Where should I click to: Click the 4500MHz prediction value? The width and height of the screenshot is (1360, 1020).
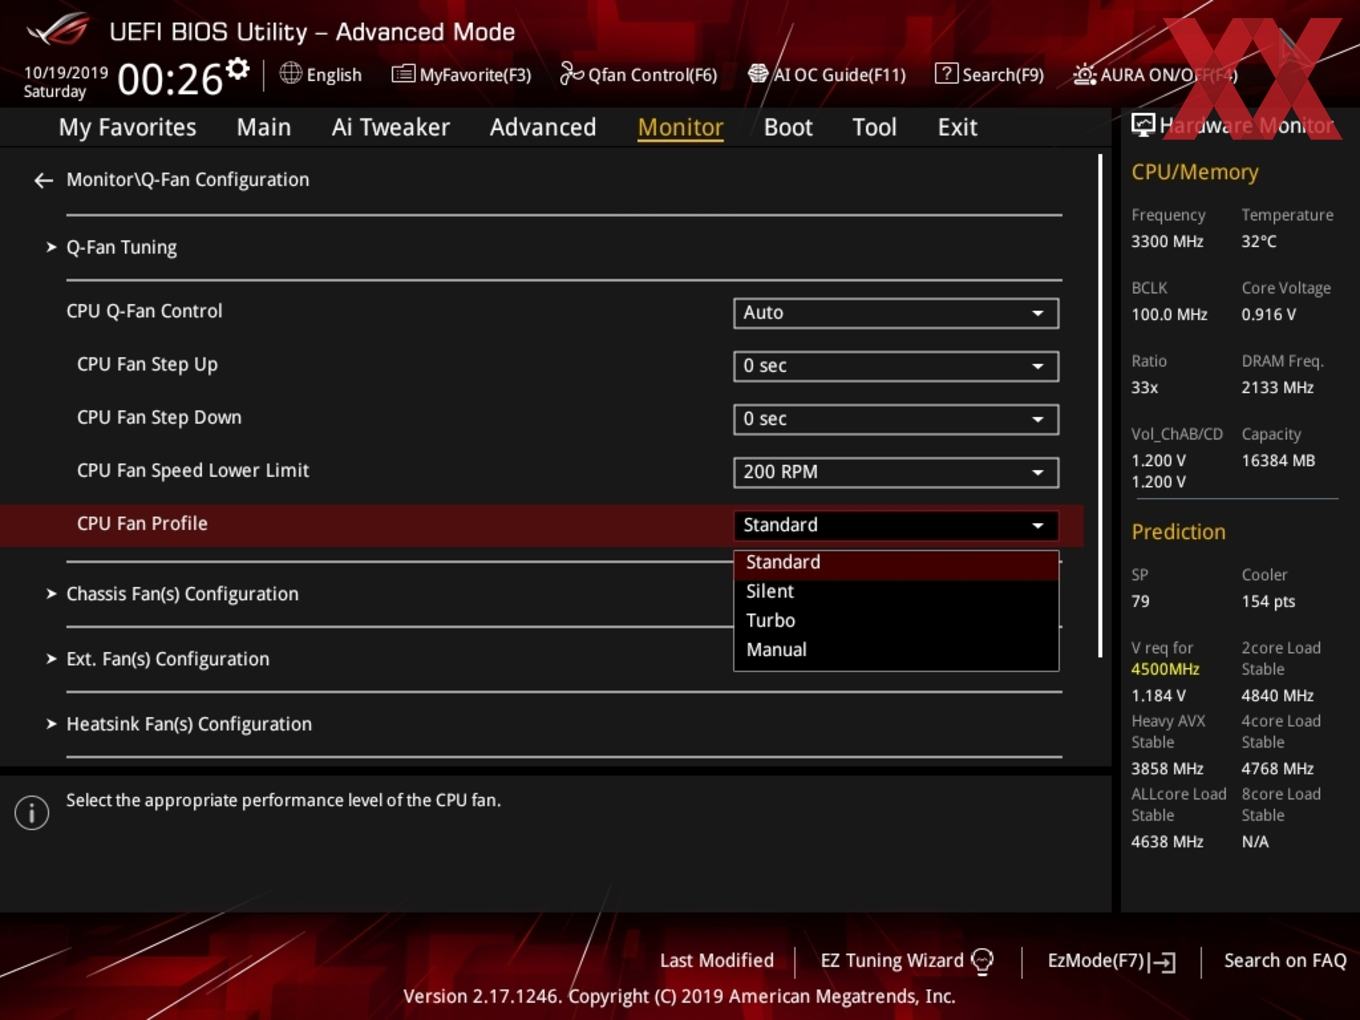1165,669
